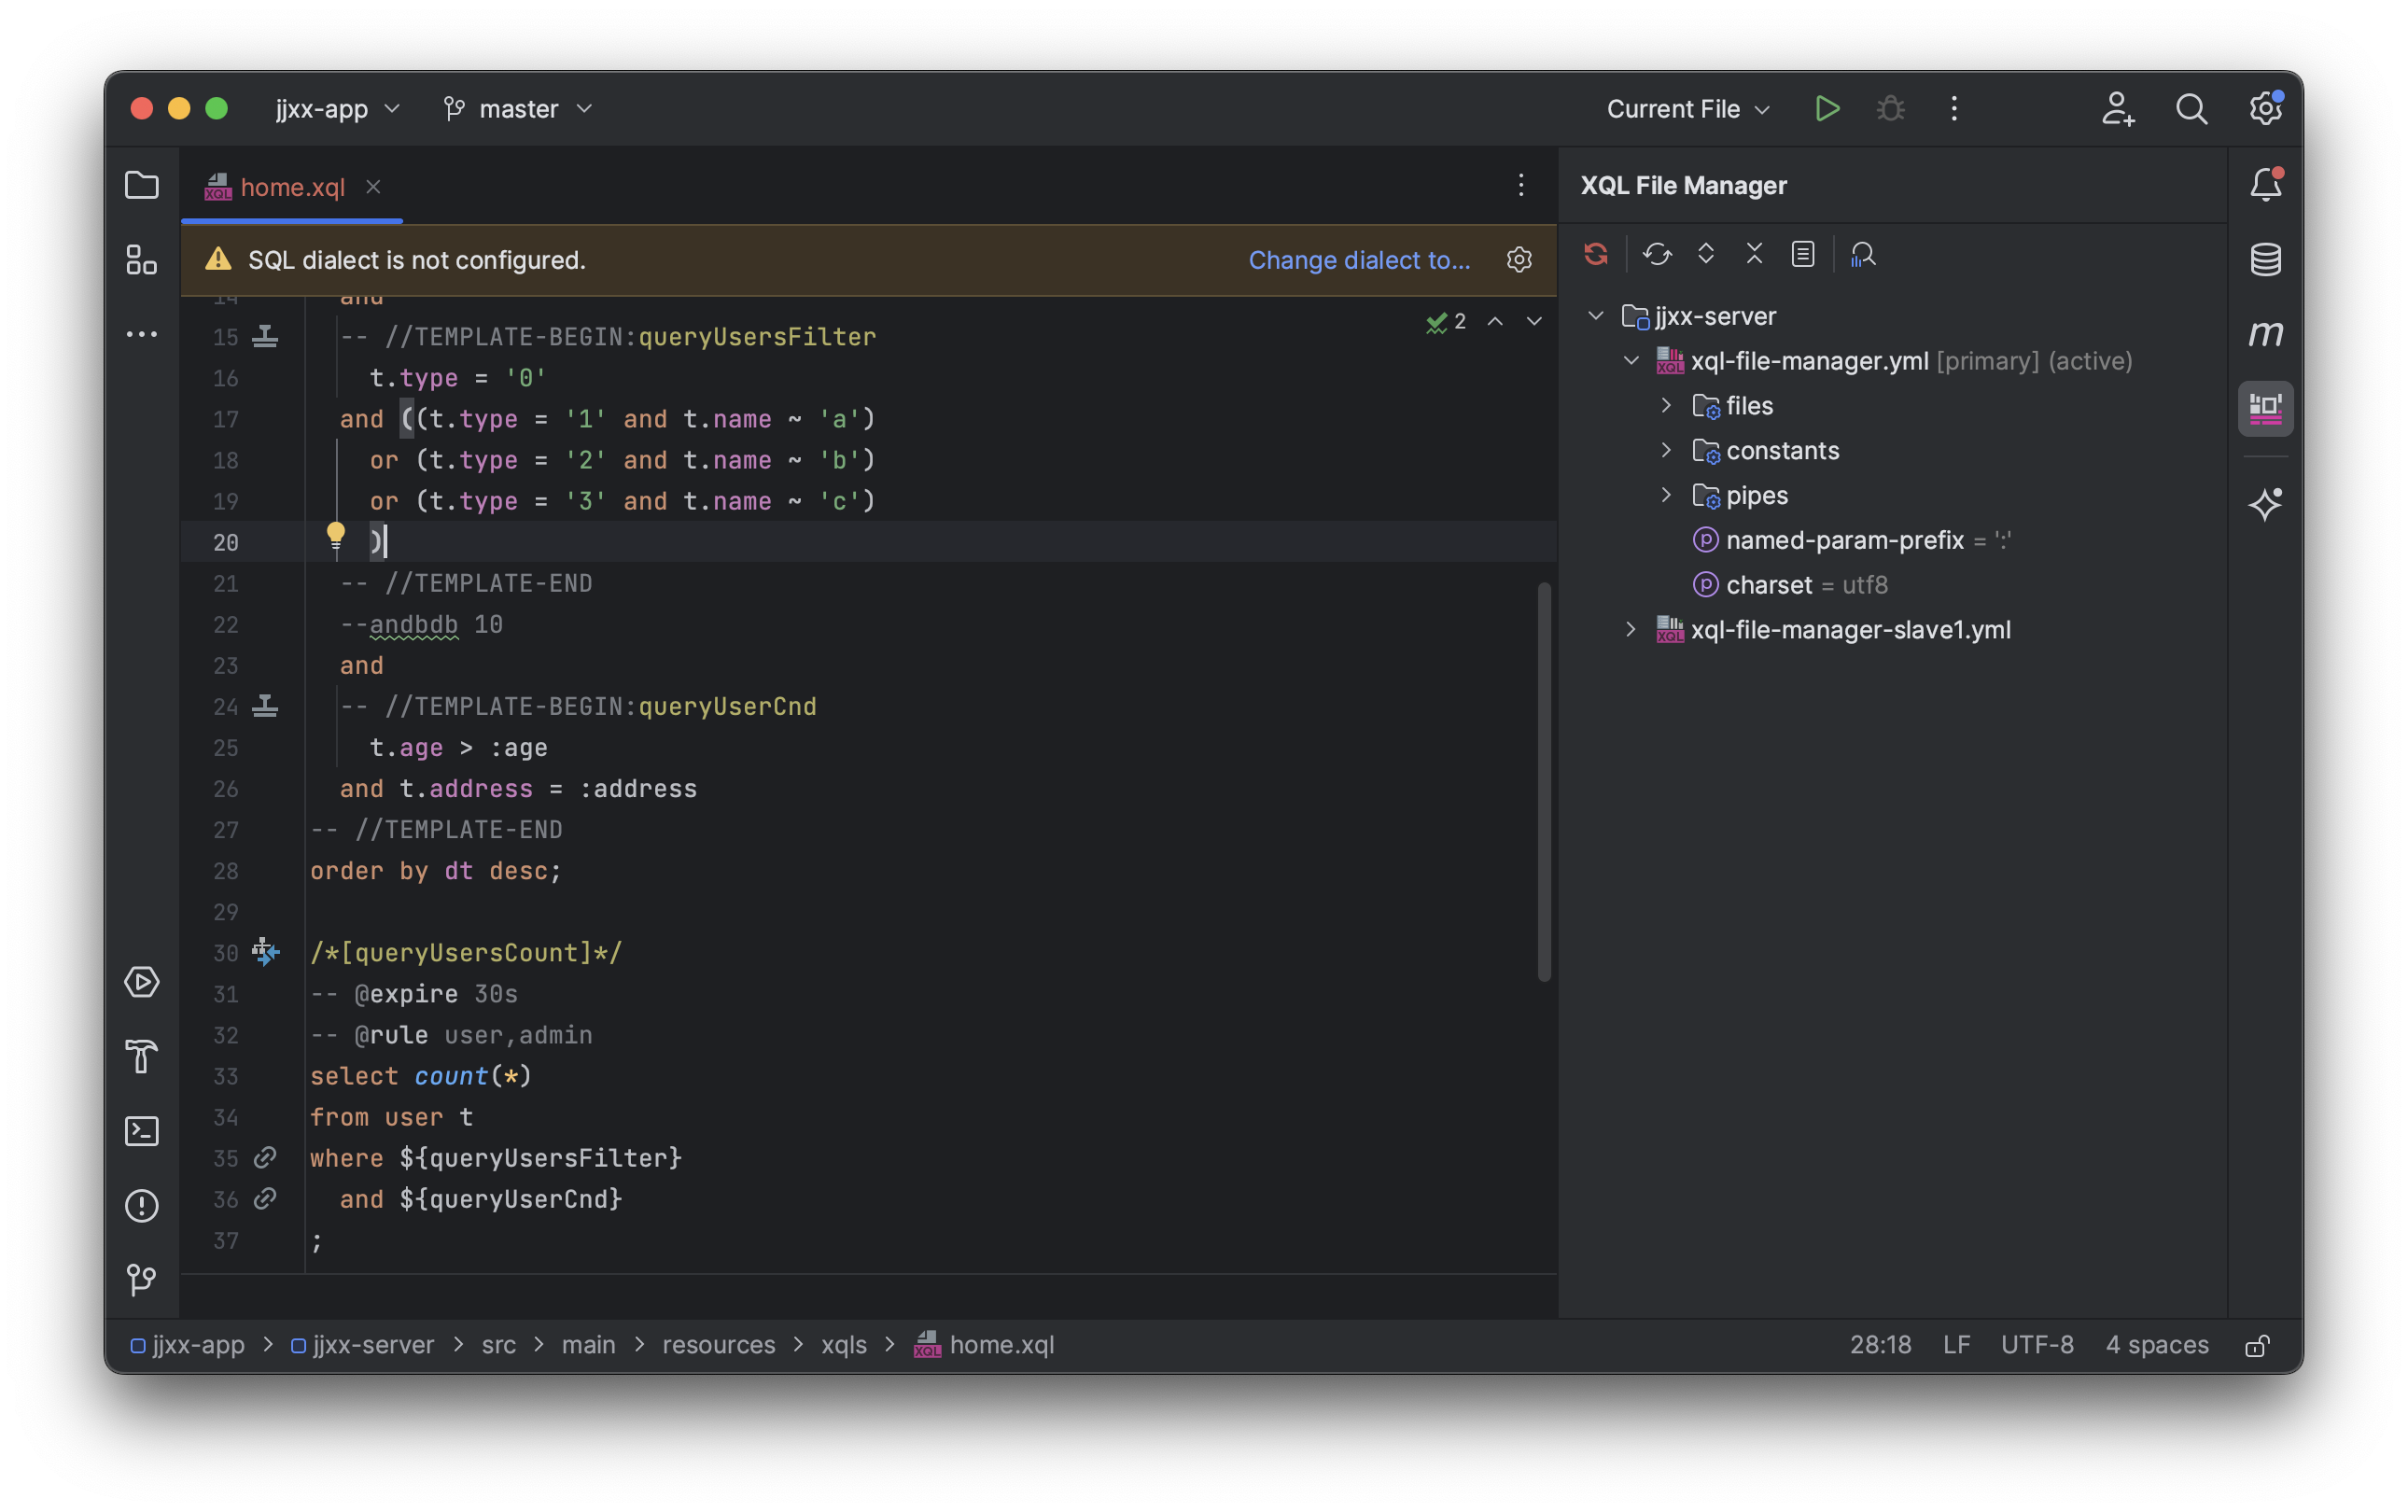Show more tool windows via ellipsis icon
This screenshot has height=1512, width=2408.
point(141,334)
